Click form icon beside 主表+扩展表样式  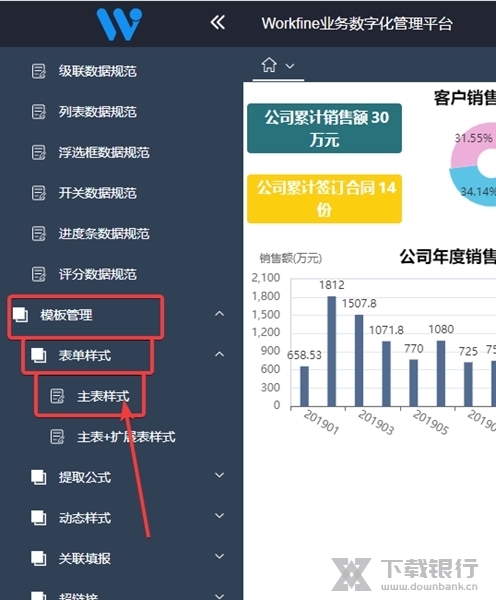tap(57, 437)
